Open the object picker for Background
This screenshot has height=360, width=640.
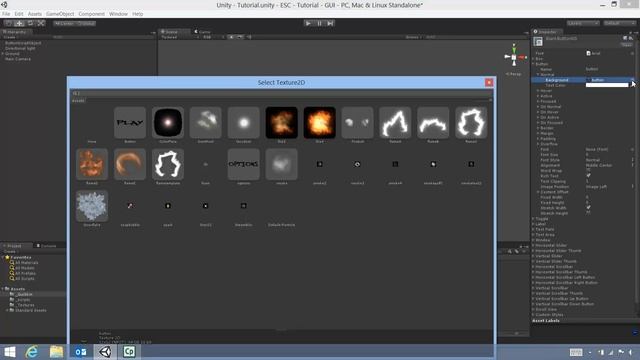(632, 80)
